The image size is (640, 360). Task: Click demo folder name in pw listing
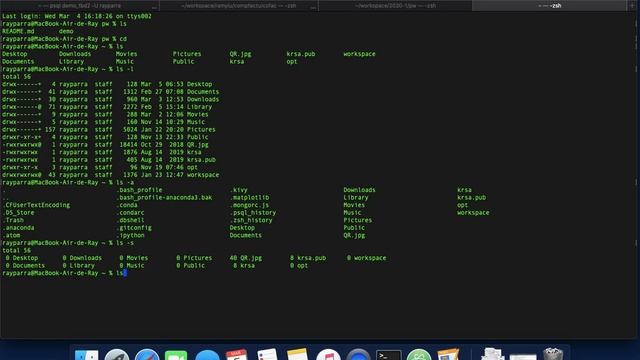(x=66, y=31)
